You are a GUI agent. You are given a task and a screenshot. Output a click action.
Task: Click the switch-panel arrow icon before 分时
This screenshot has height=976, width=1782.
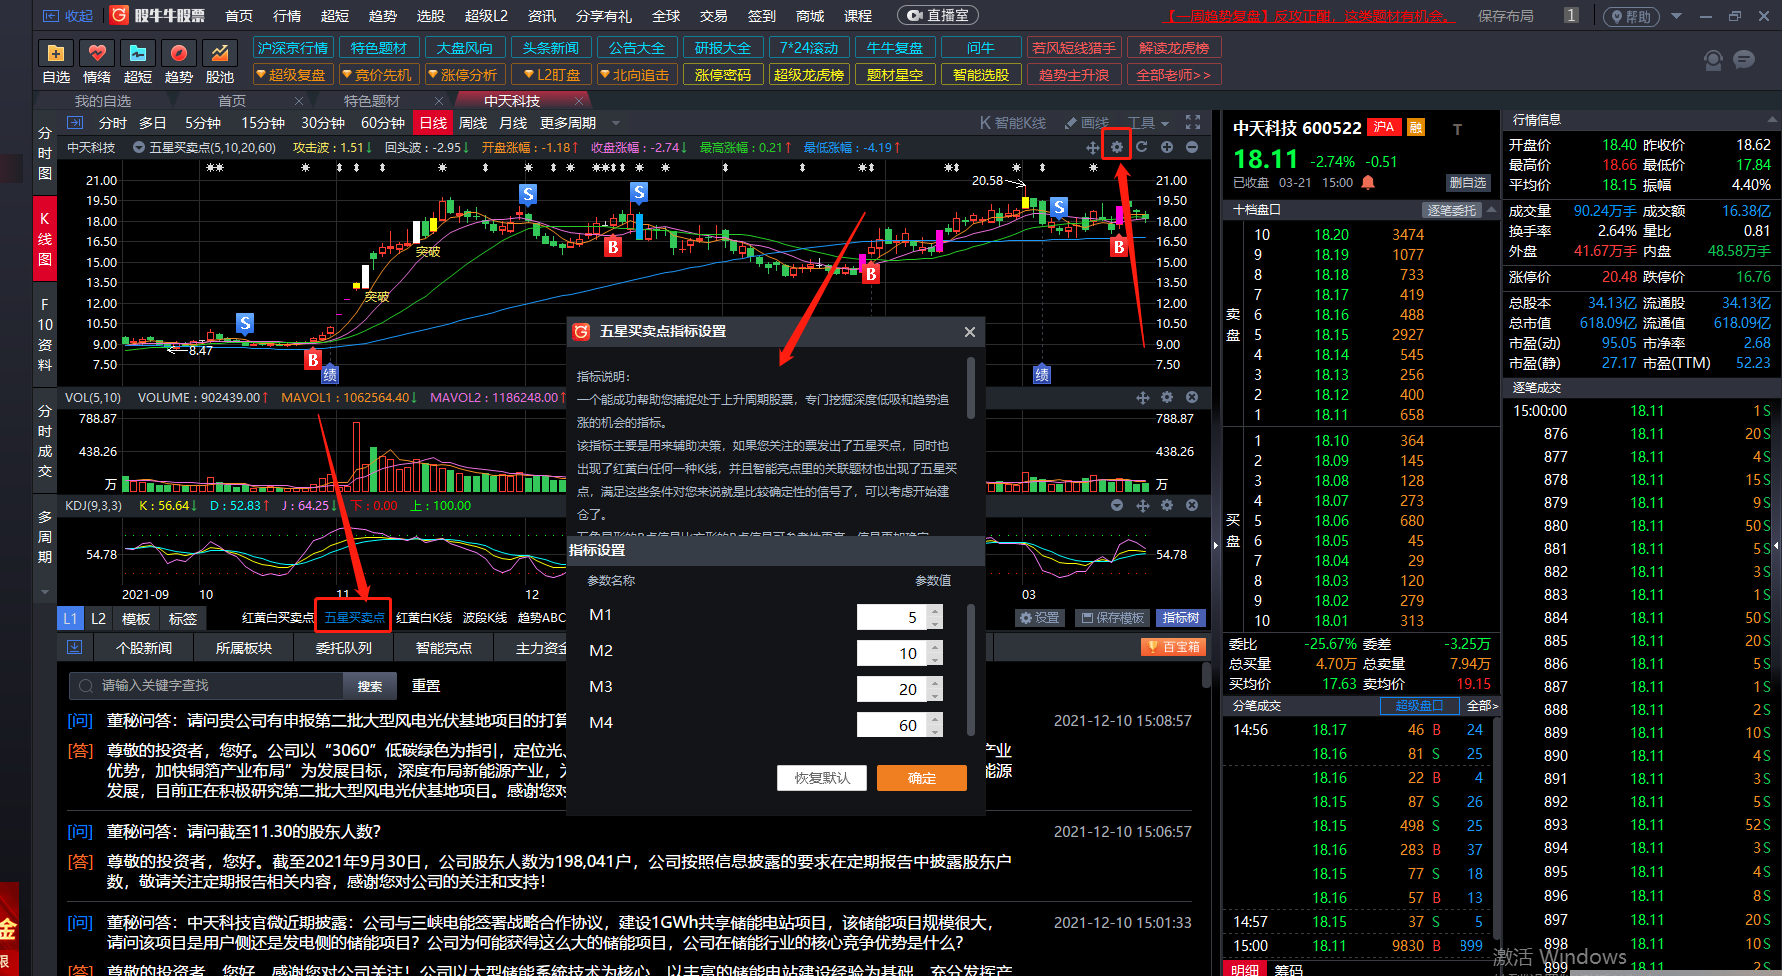(x=75, y=122)
